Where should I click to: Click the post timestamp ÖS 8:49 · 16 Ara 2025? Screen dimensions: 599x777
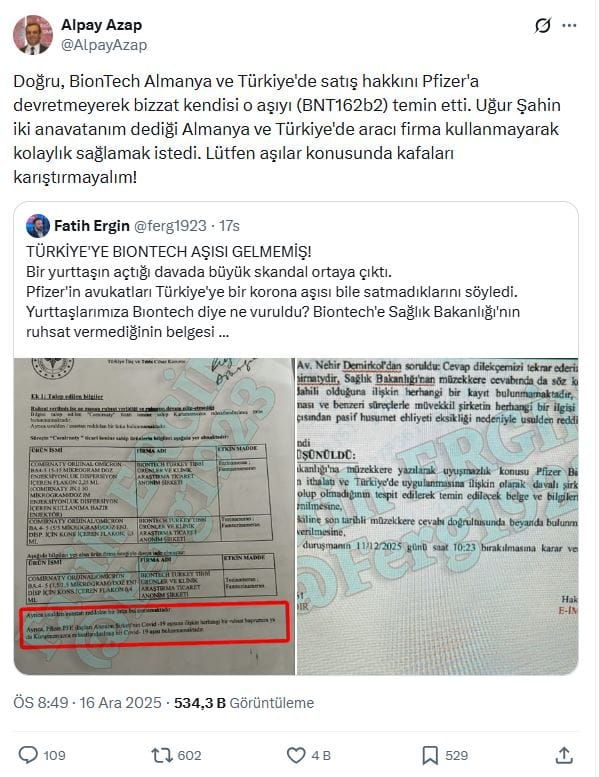point(87,703)
